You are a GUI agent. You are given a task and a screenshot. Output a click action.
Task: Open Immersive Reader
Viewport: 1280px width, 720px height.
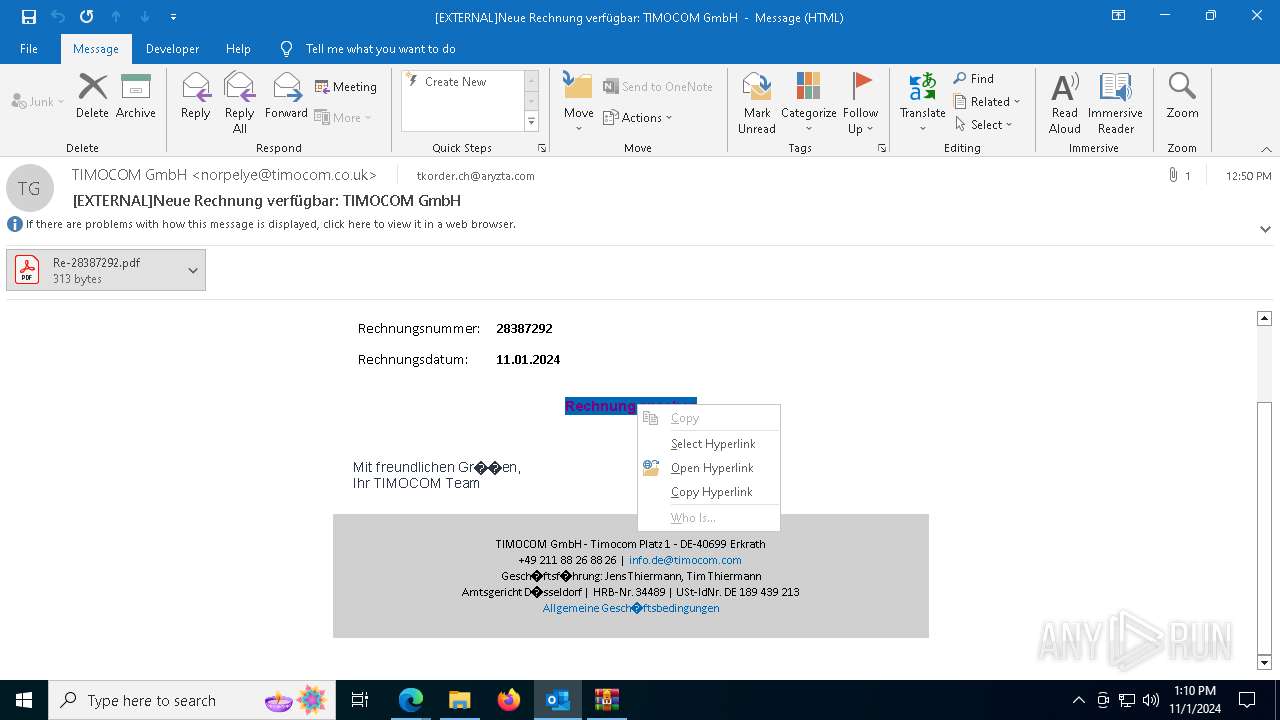click(1116, 102)
